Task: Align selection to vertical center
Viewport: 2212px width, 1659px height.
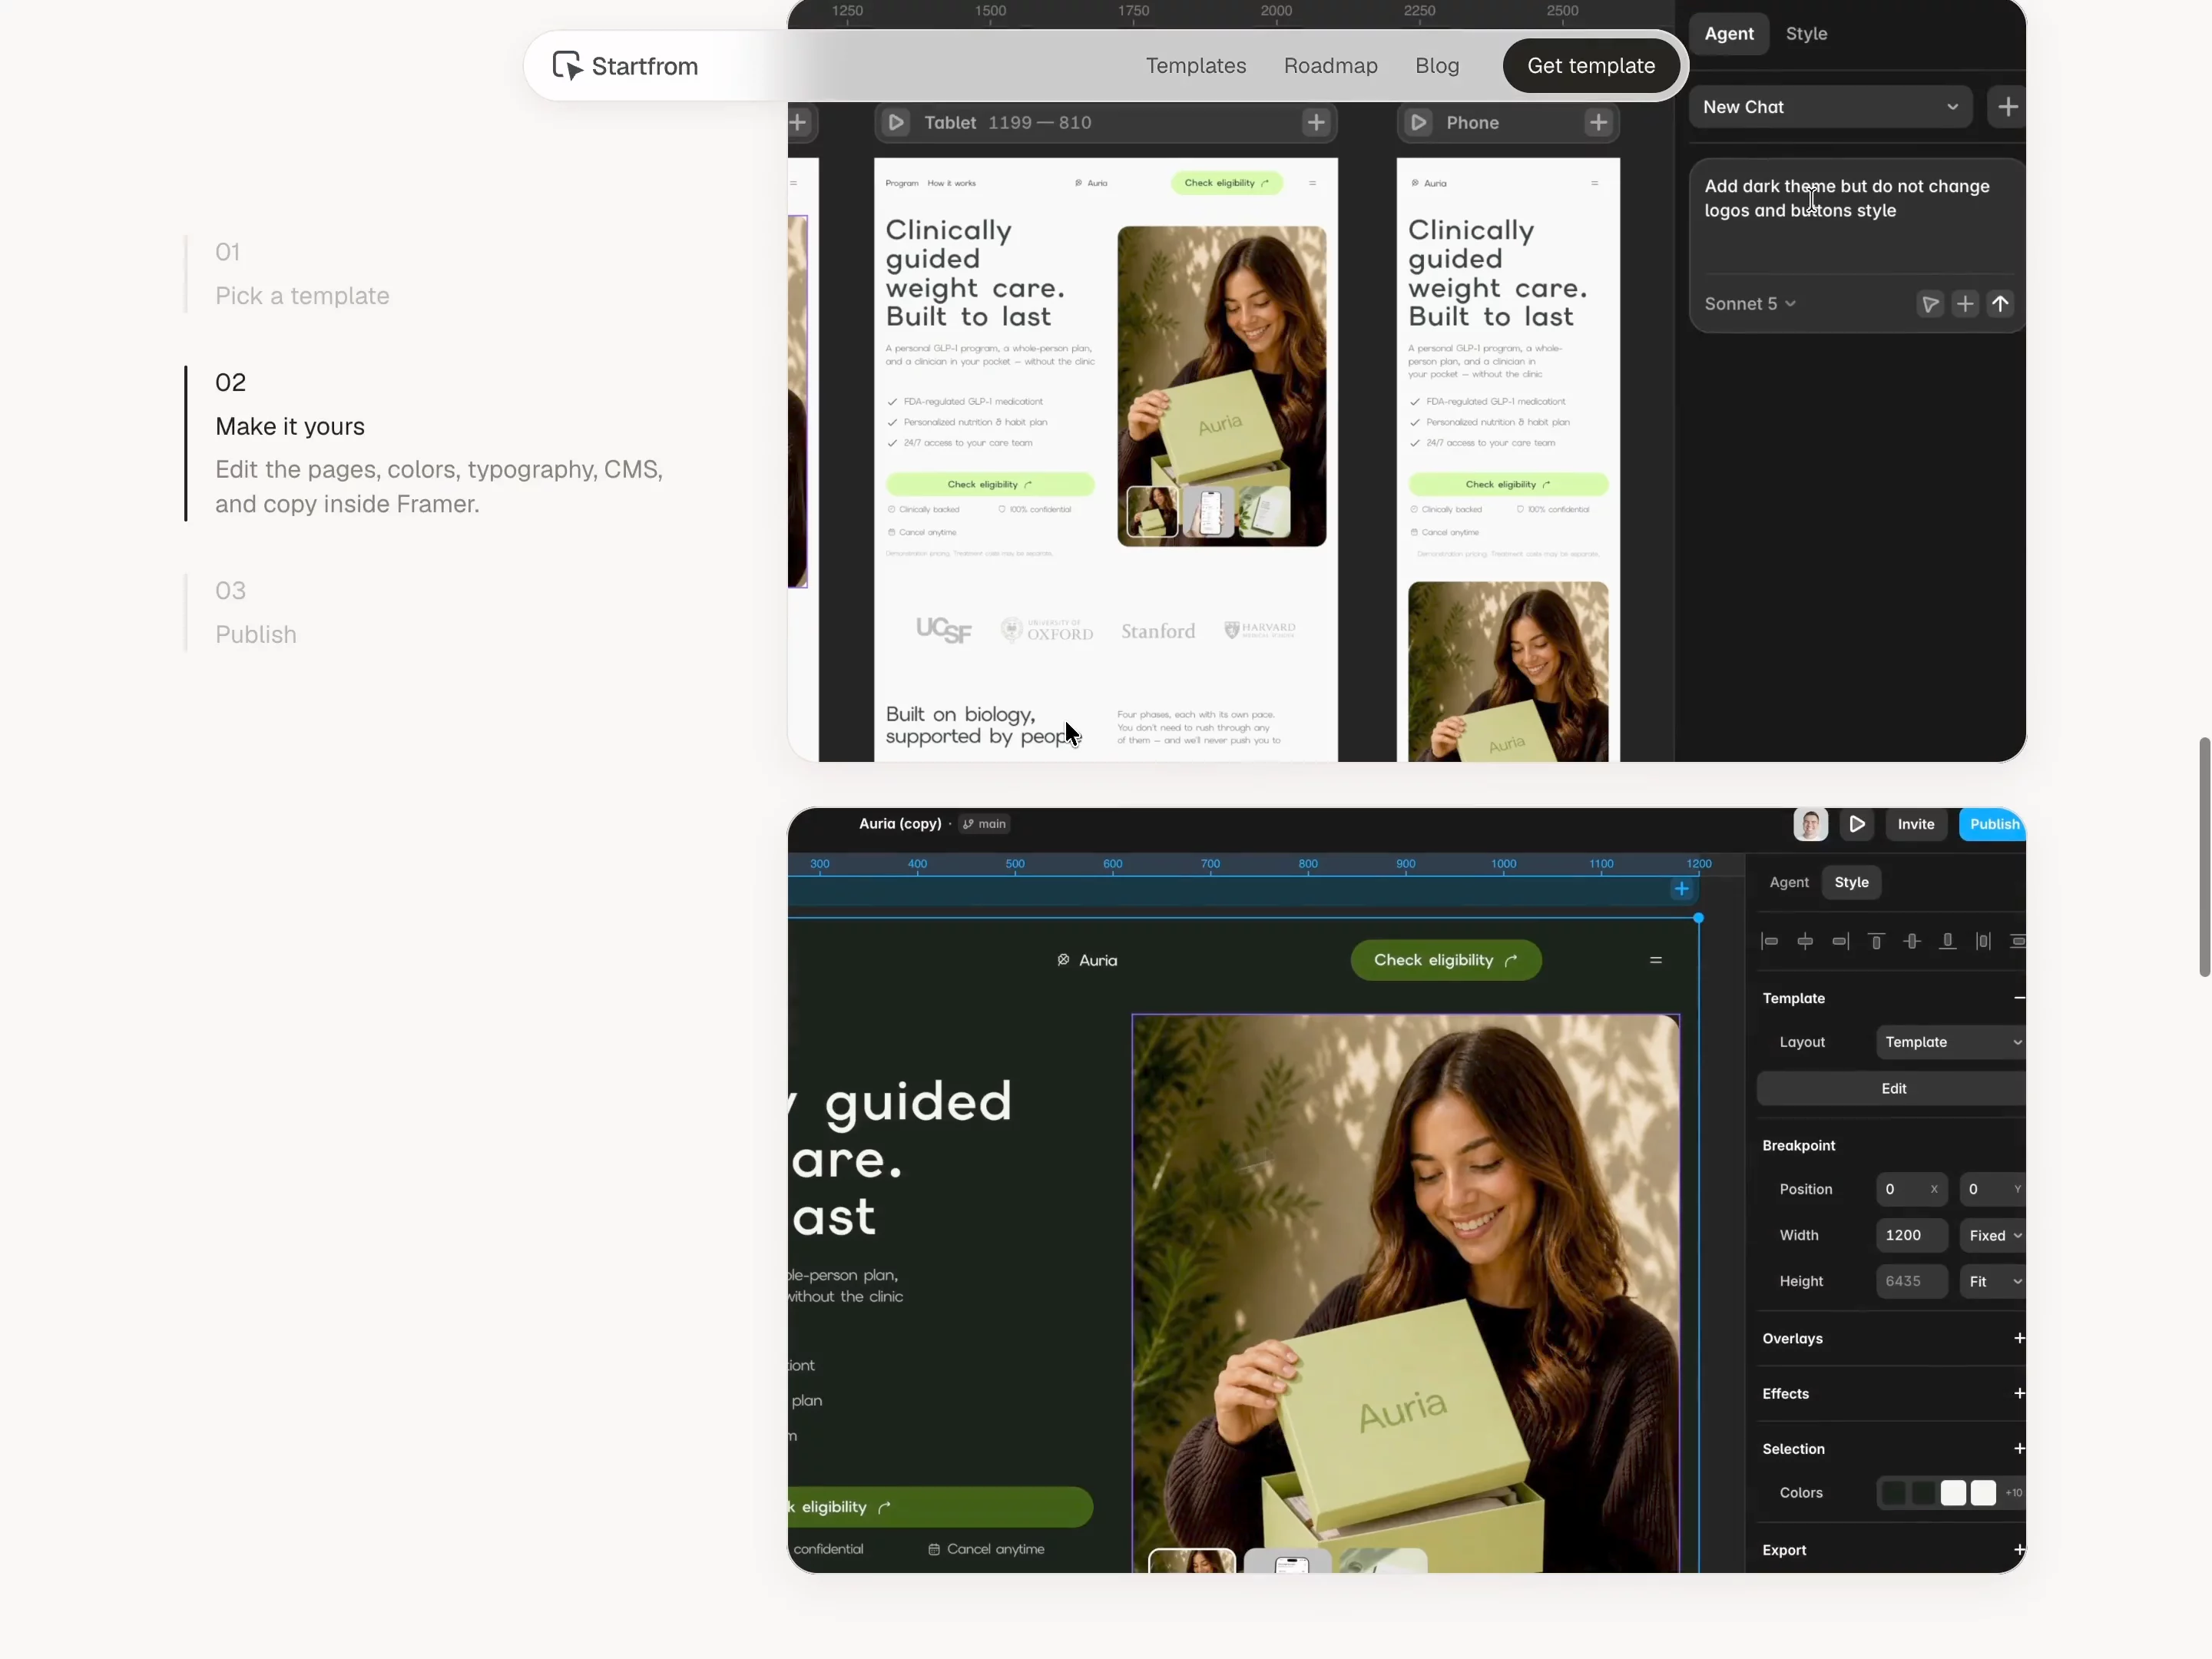Action: (1912, 941)
